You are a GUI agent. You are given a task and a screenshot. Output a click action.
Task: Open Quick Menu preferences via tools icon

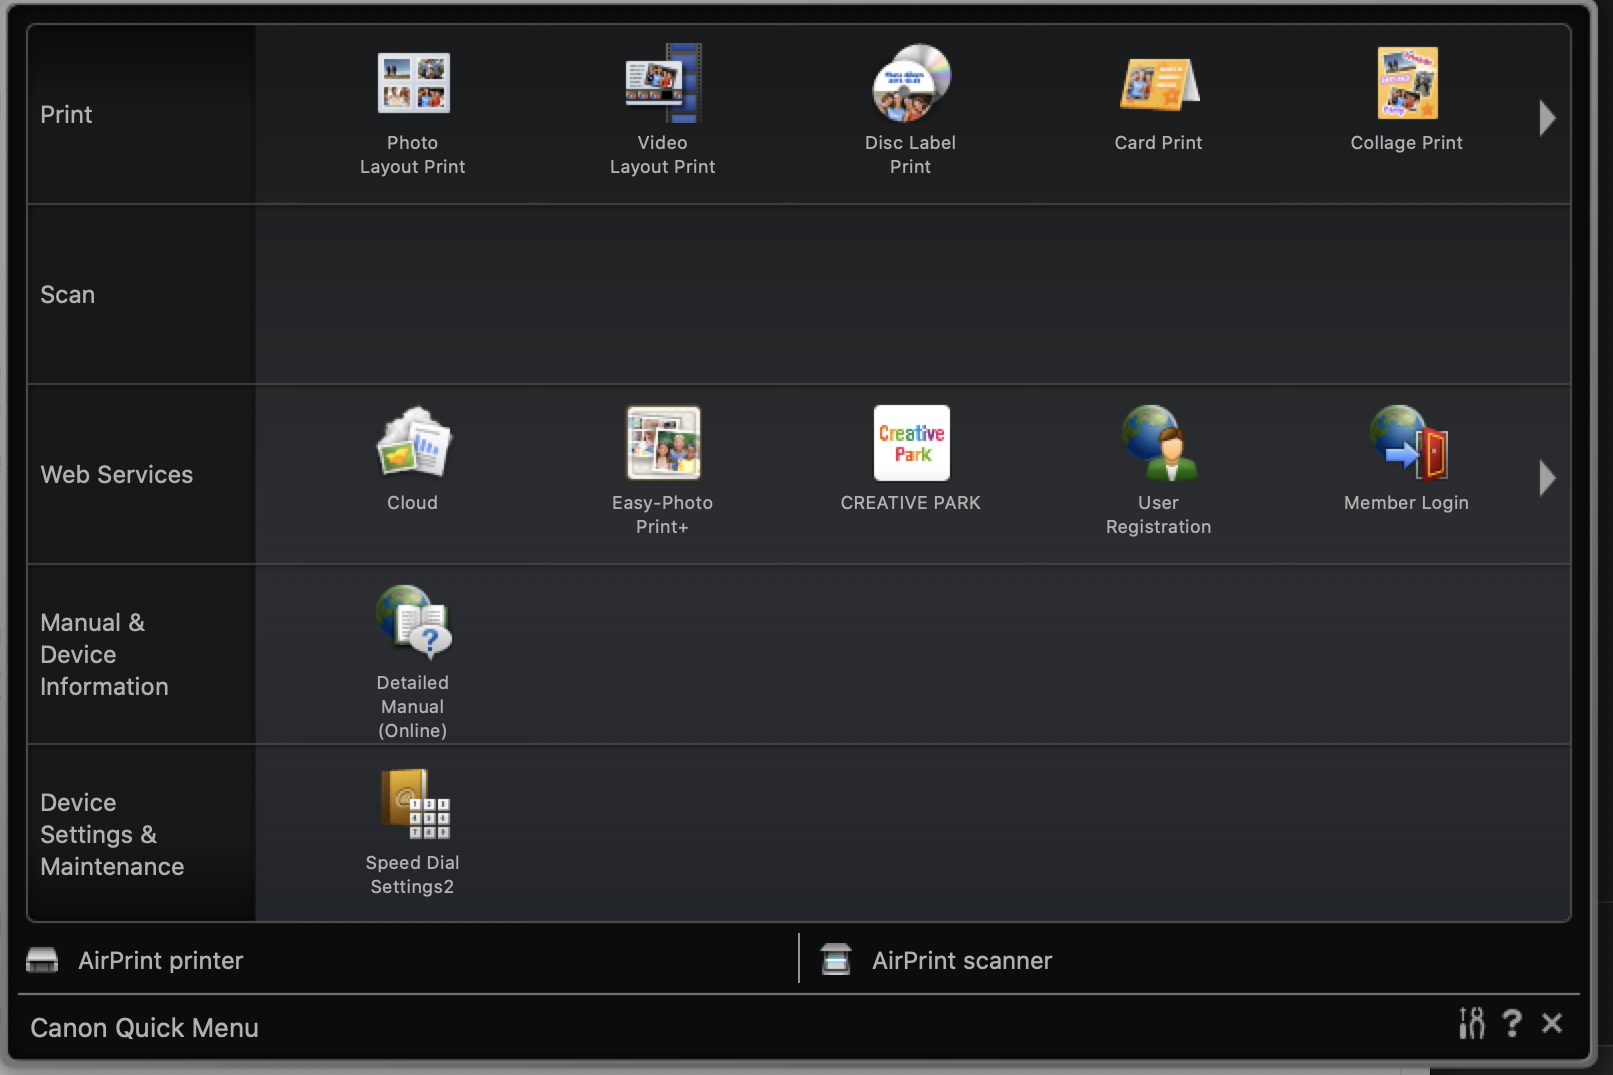[x=1471, y=1023]
